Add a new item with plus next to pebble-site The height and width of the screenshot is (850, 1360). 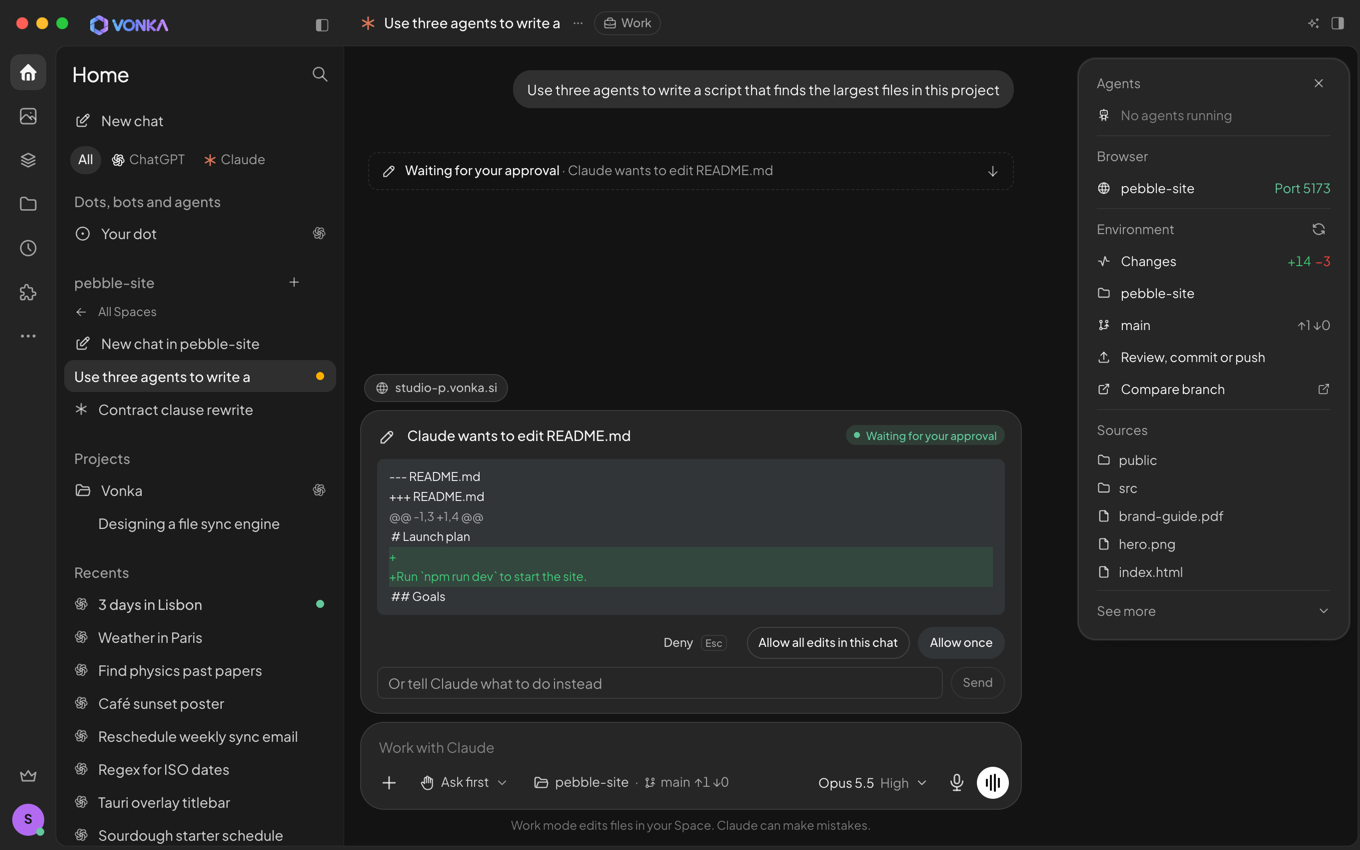click(x=294, y=282)
